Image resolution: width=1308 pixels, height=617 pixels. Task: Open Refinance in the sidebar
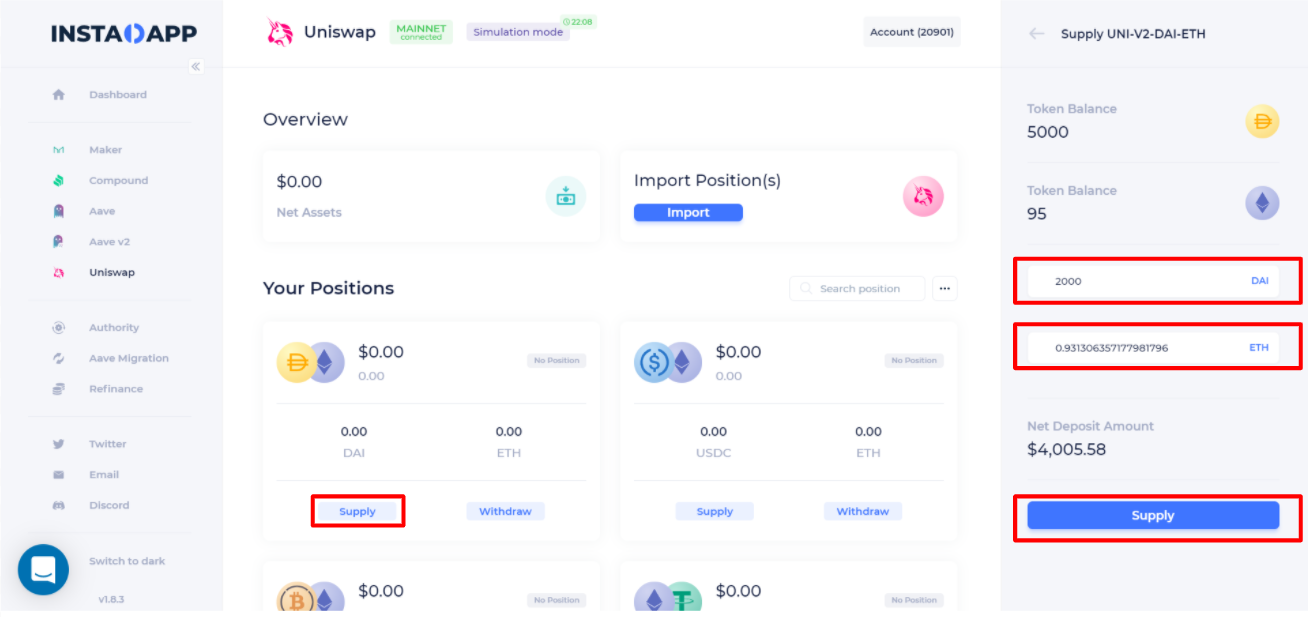(x=116, y=389)
